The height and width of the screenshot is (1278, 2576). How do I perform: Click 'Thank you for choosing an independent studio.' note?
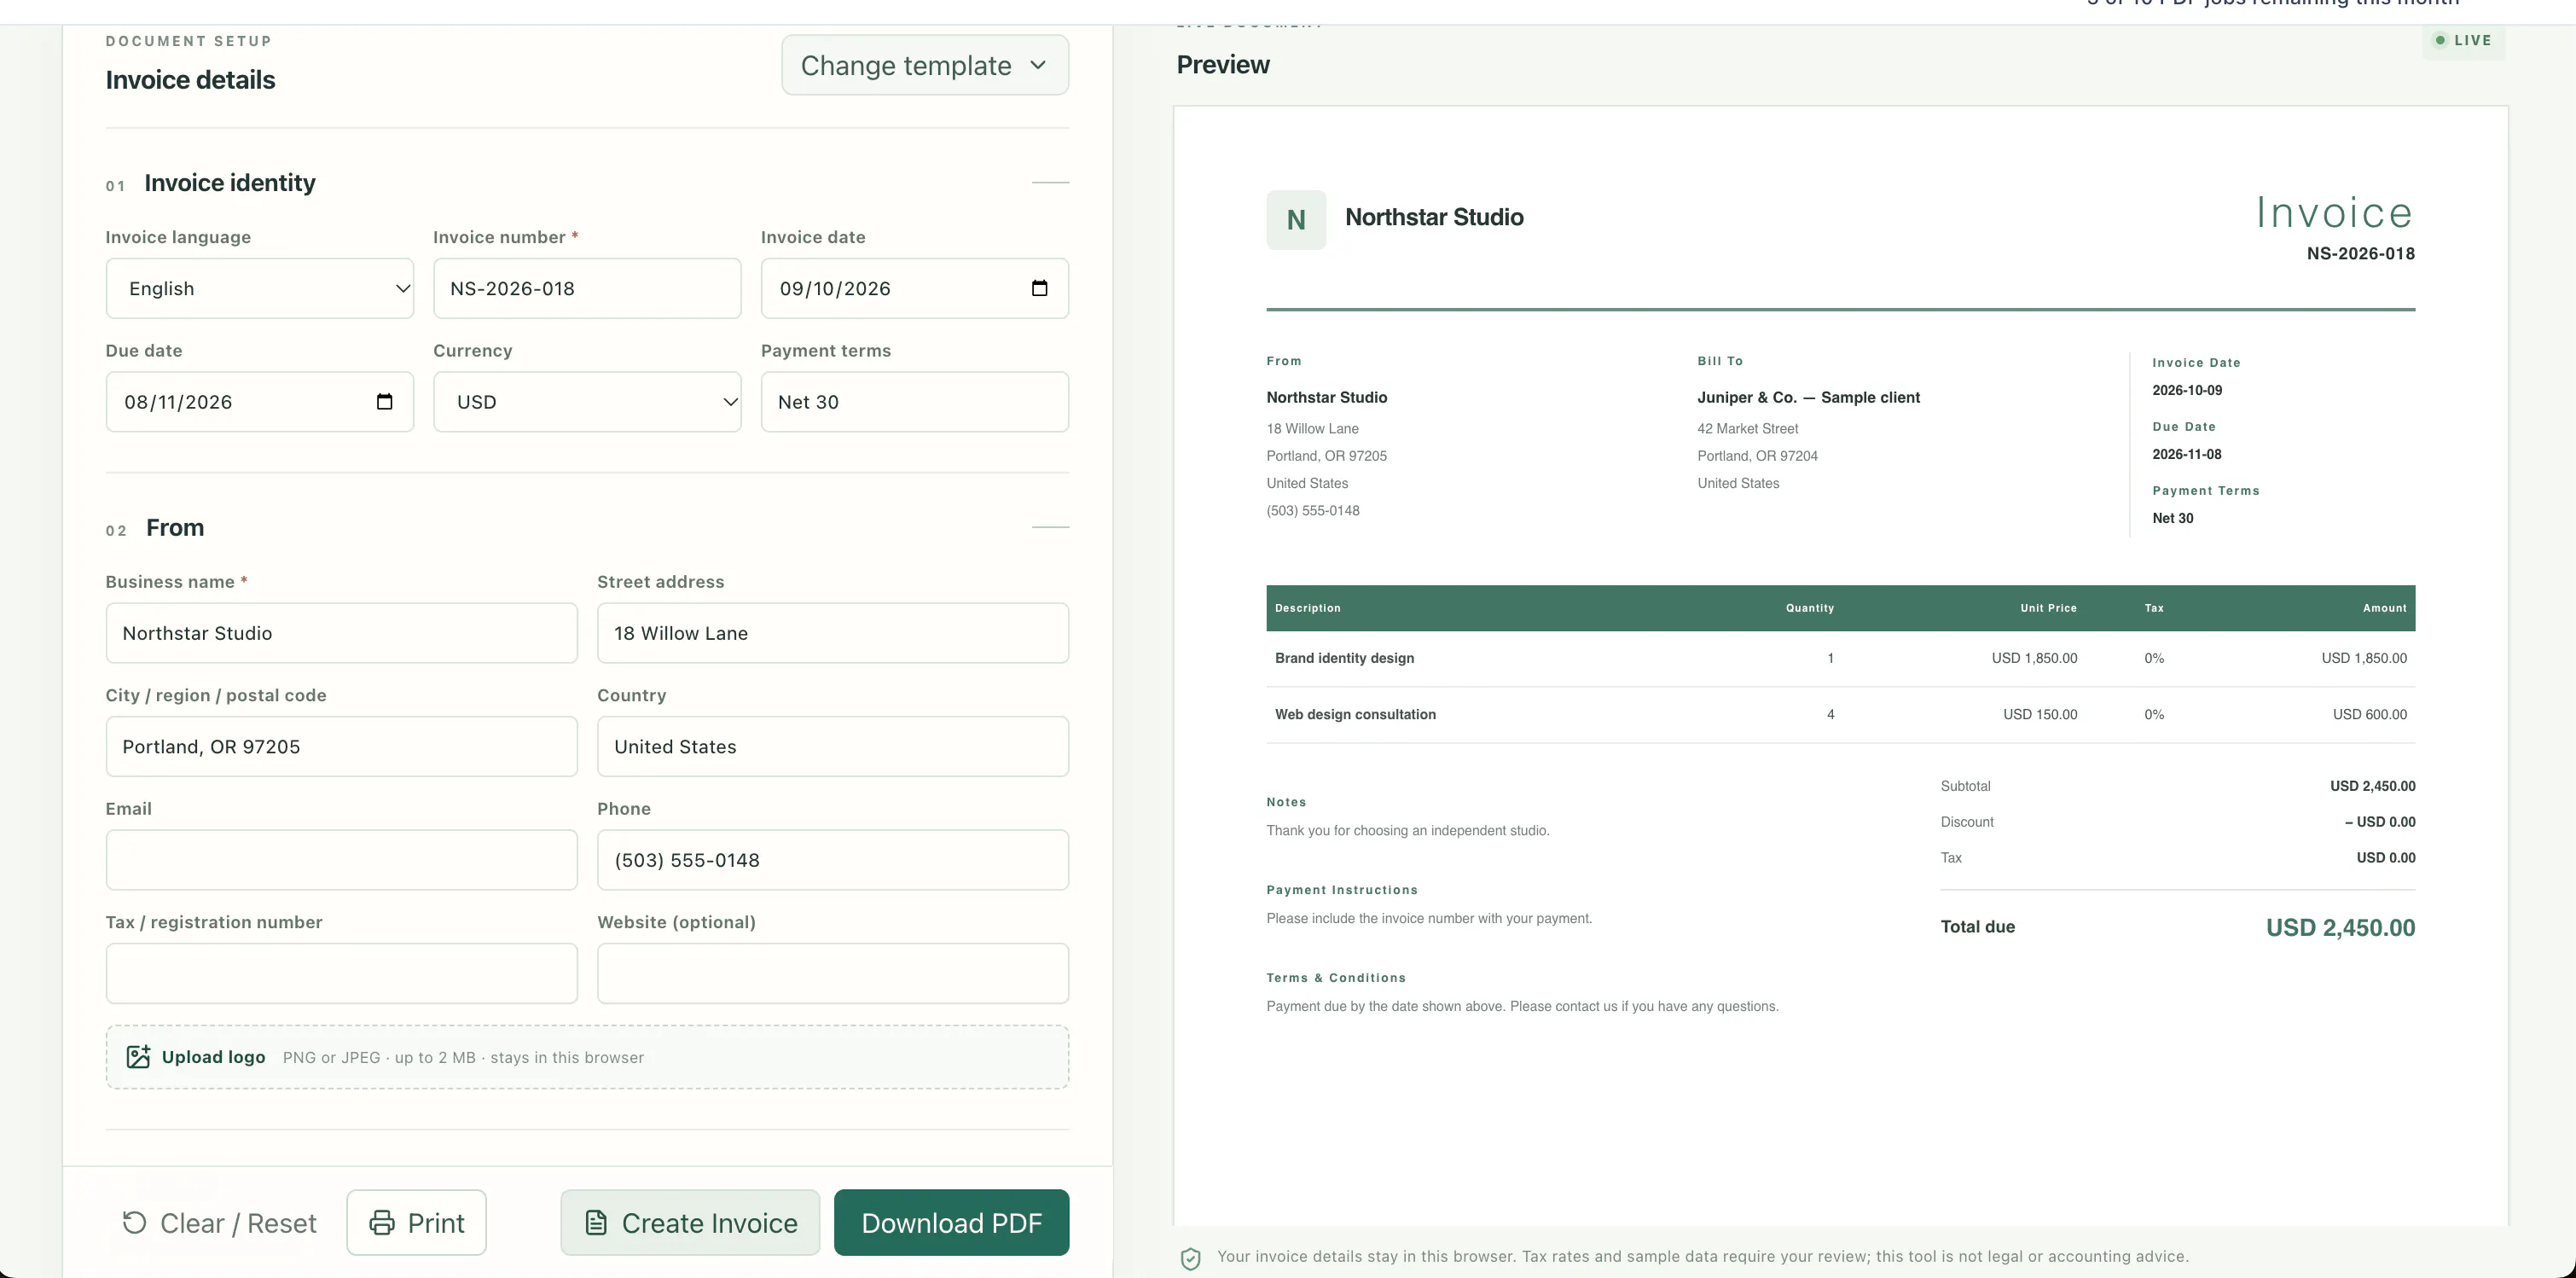1408,831
